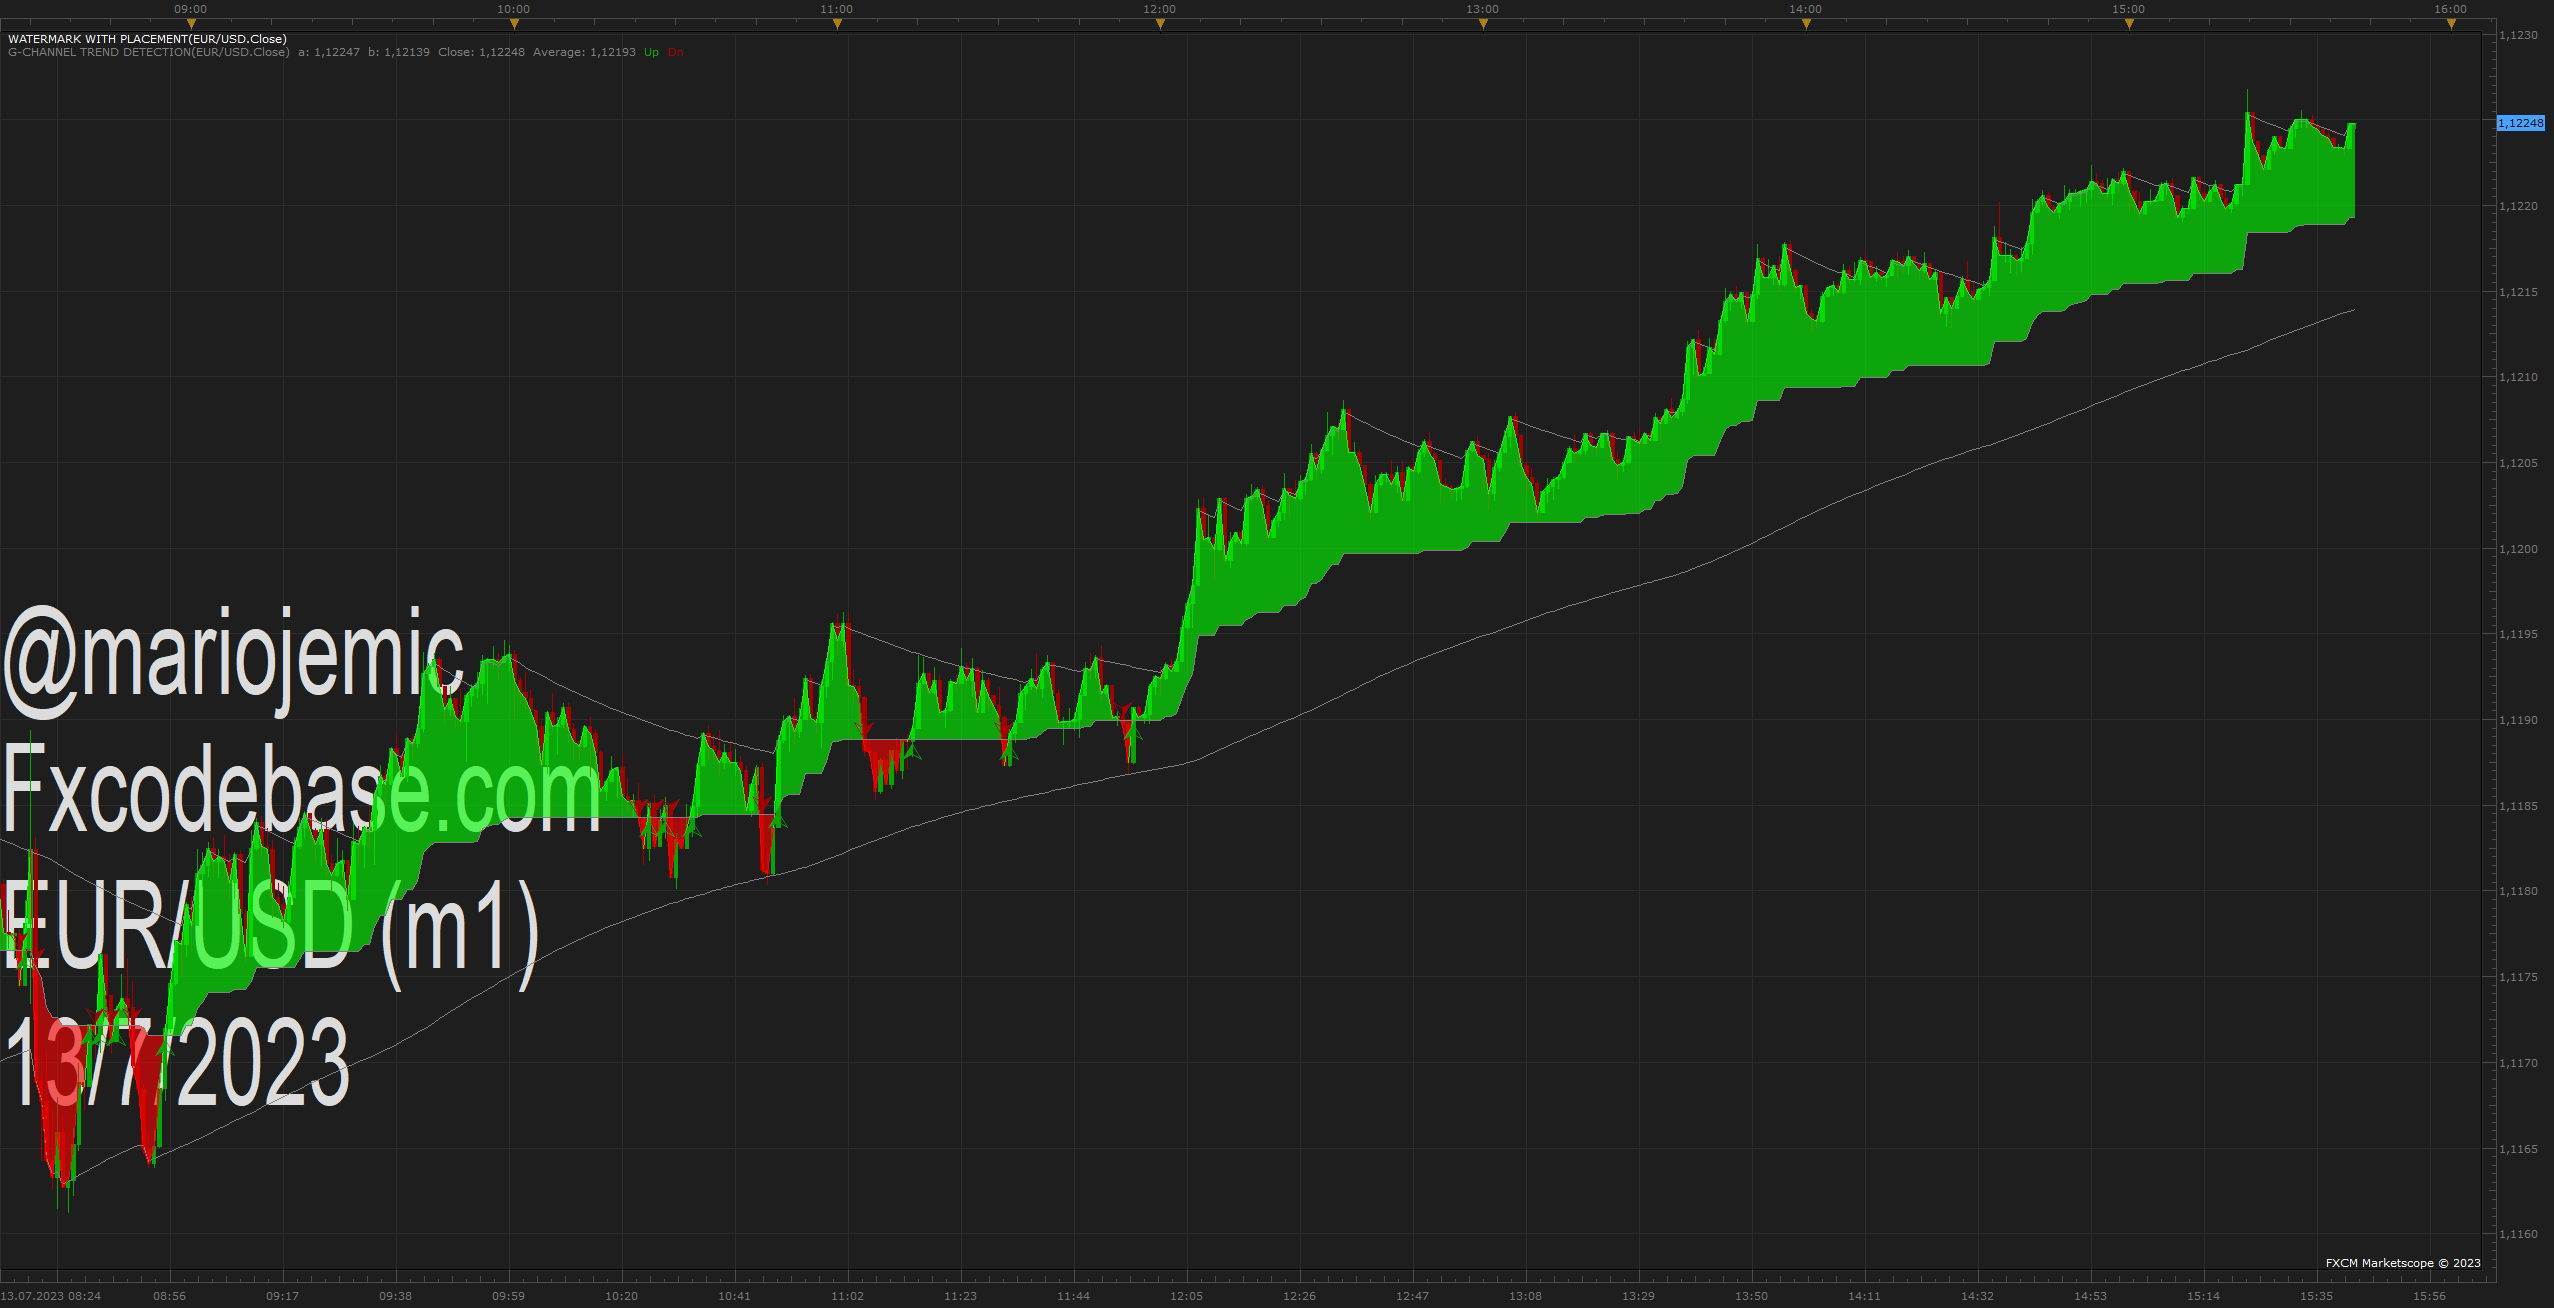
Task: Click the 09:17 time axis label
Action: click(x=282, y=1296)
